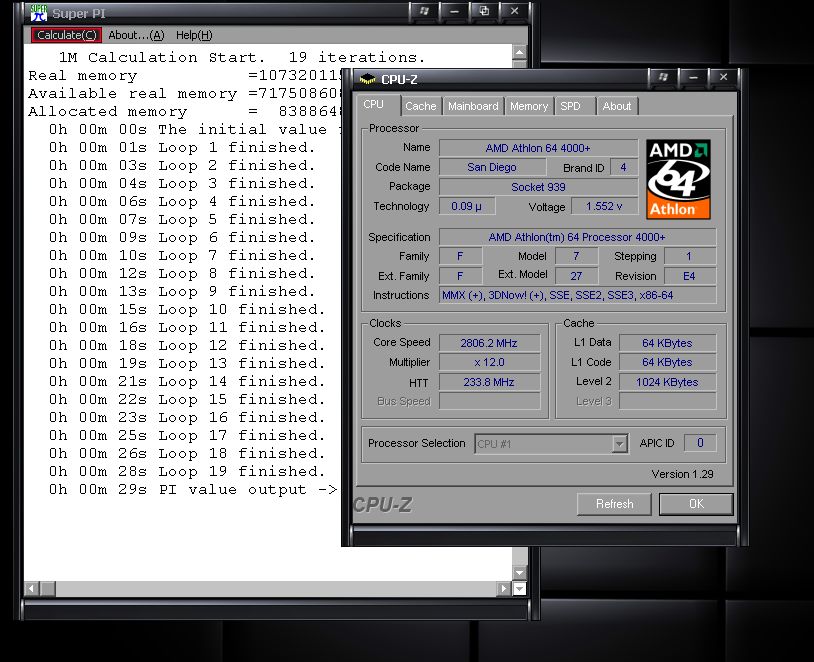
Task: Click the 'PI value output' line
Action: [193, 490]
